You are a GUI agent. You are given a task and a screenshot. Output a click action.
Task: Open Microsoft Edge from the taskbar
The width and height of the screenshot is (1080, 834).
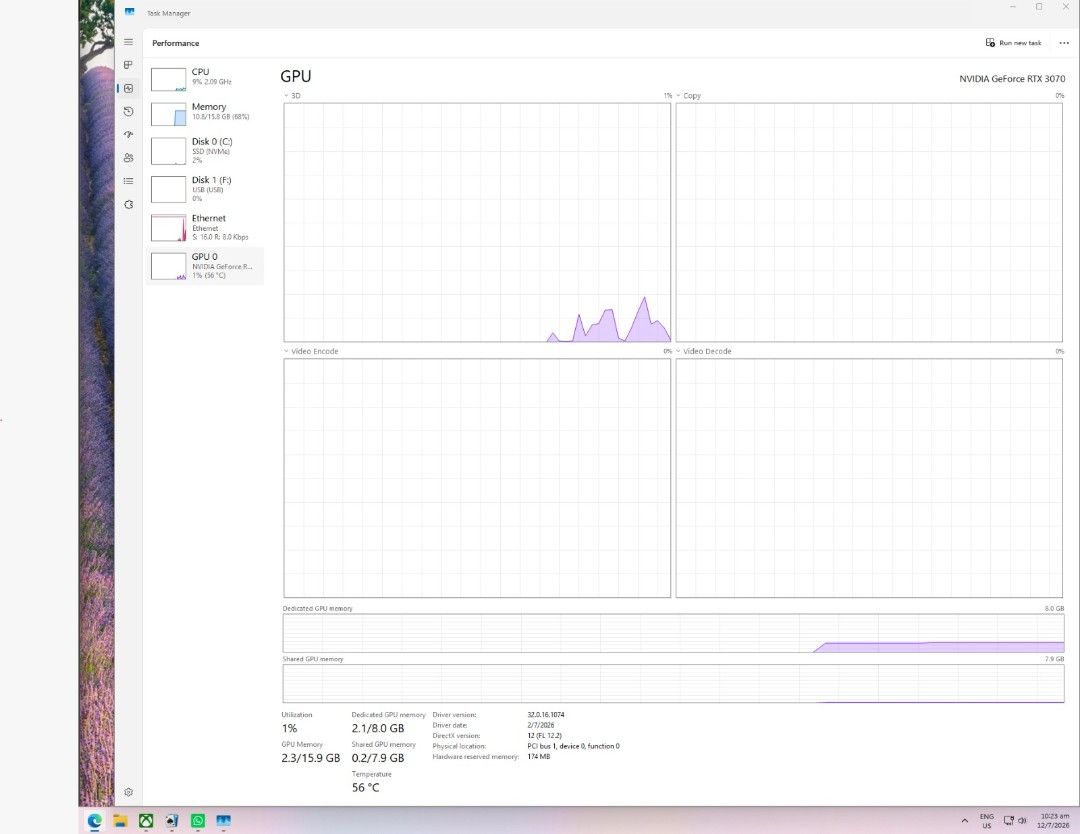94,820
